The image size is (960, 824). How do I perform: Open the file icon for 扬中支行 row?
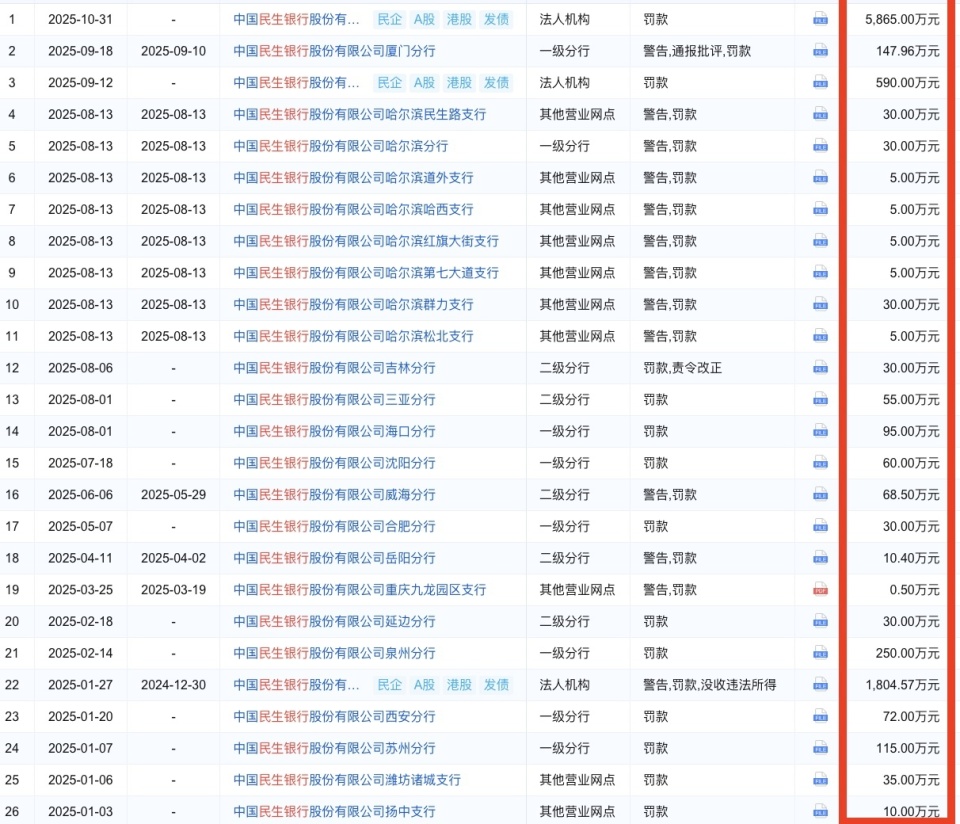[820, 812]
